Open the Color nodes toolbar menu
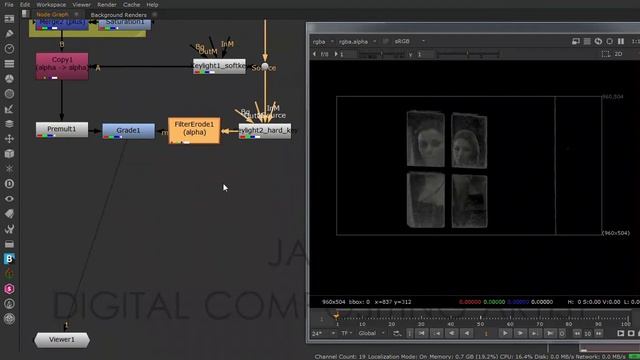The image size is (640, 360). click(x=9, y=79)
